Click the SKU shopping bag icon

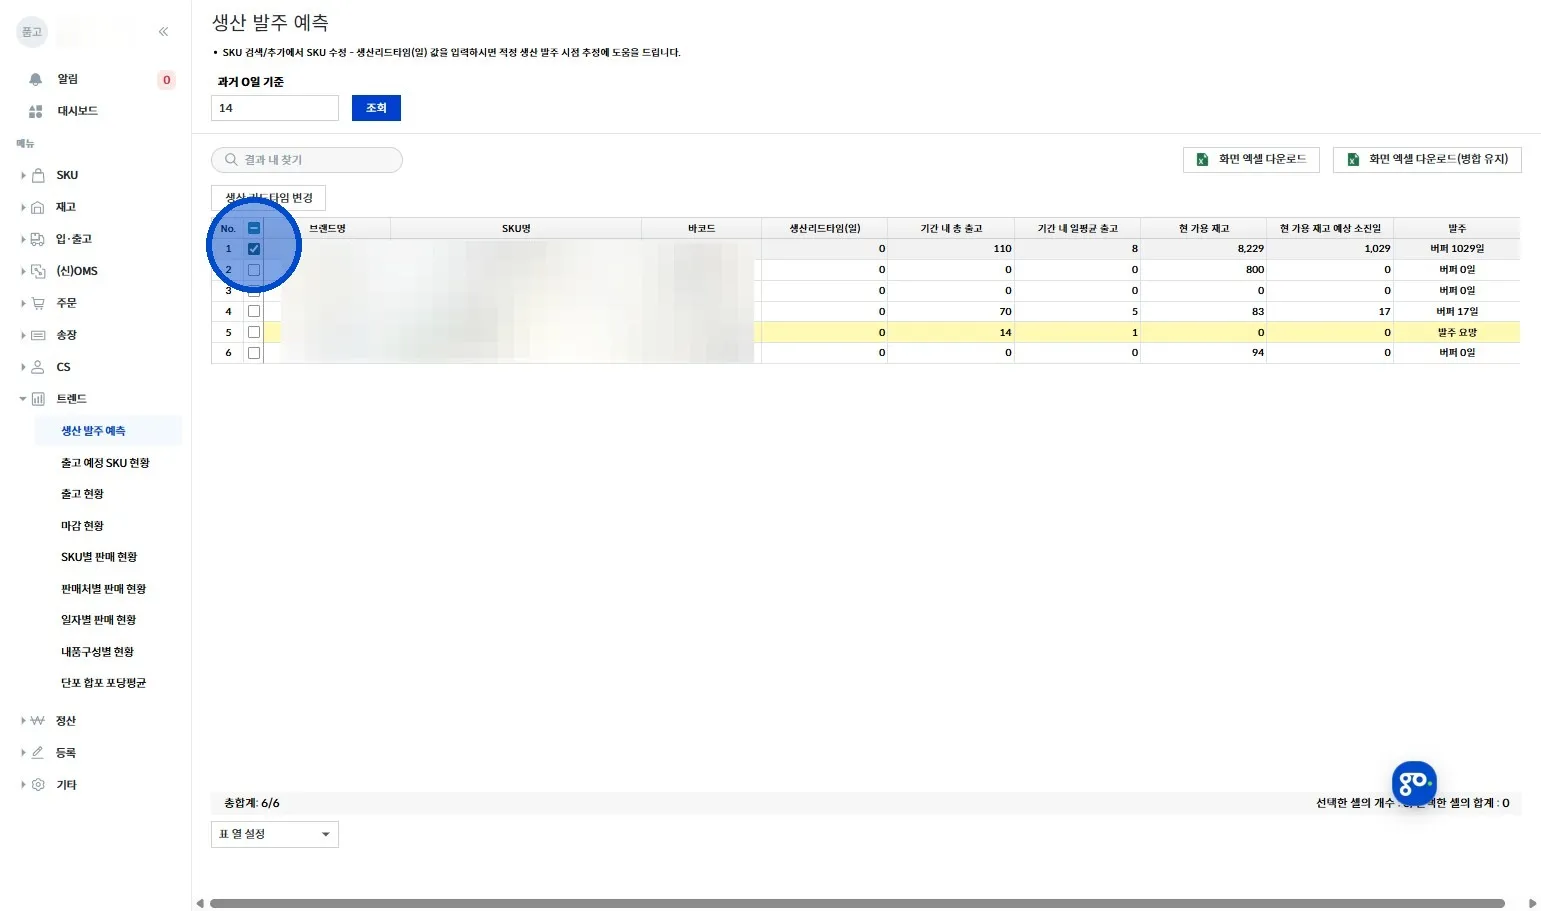click(x=38, y=175)
